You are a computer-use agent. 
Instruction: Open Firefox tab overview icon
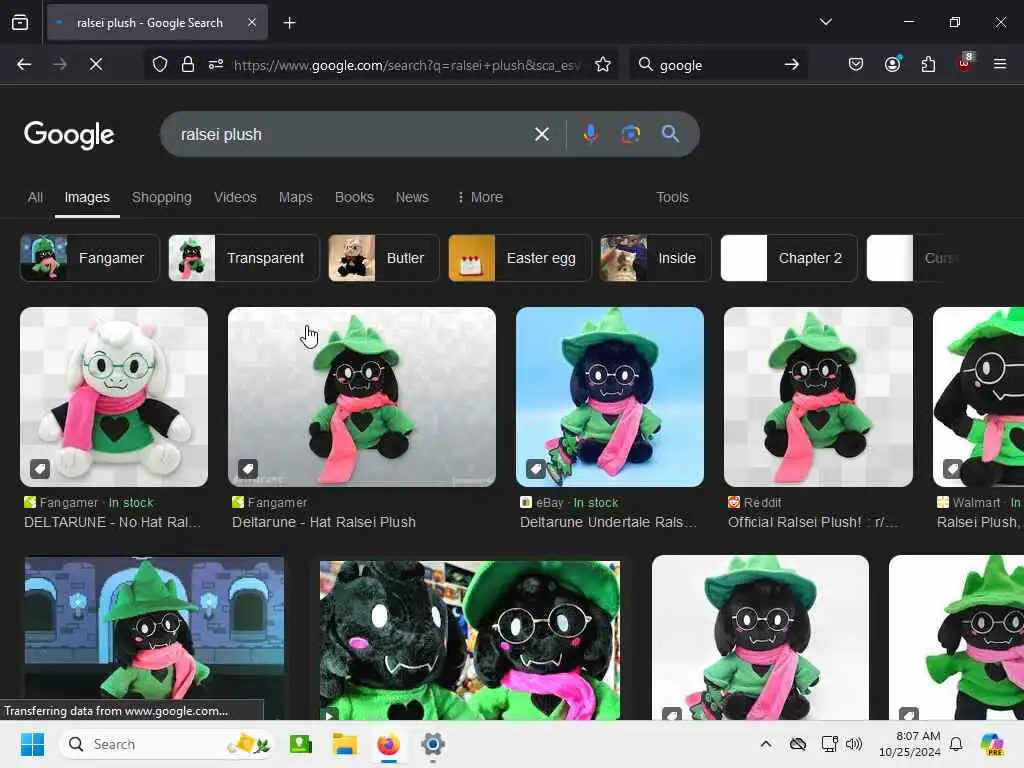20,23
